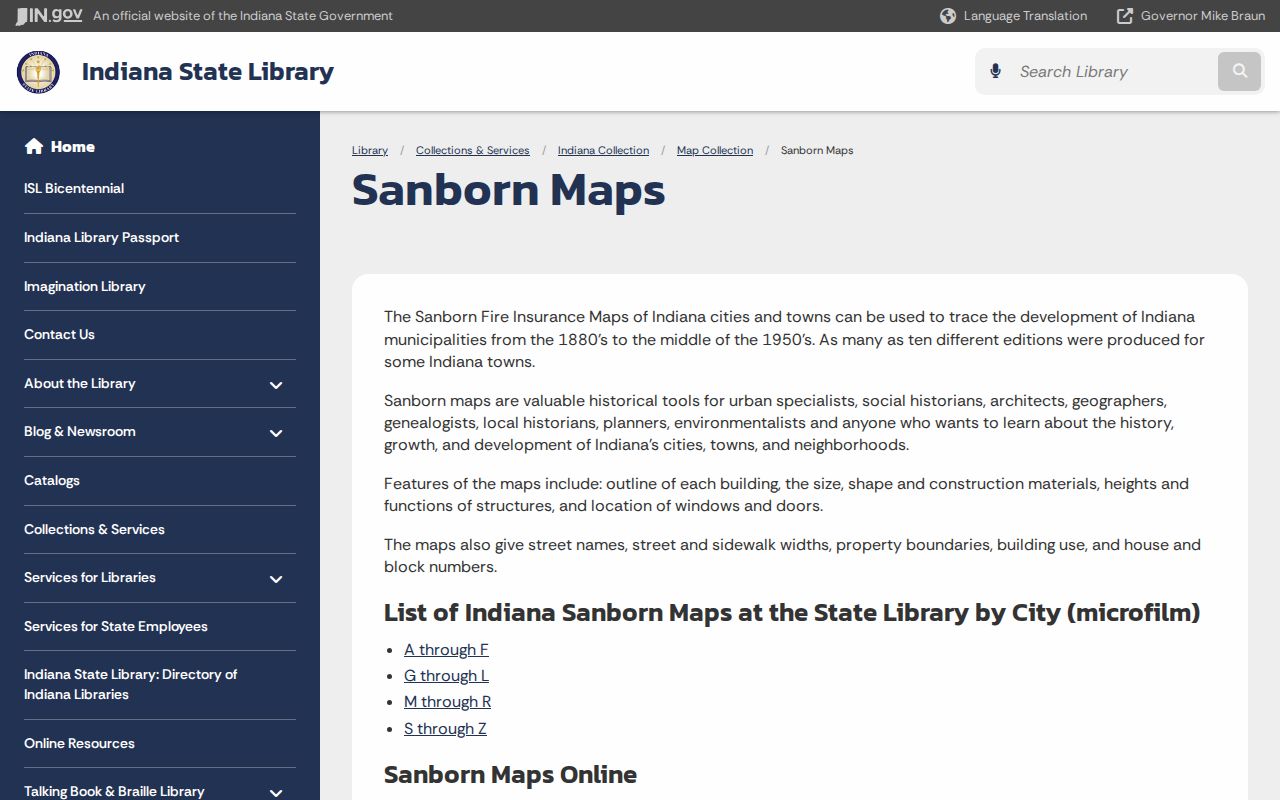The image size is (1280, 800).
Task: Go to Map Collection breadcrumb
Action: (715, 150)
